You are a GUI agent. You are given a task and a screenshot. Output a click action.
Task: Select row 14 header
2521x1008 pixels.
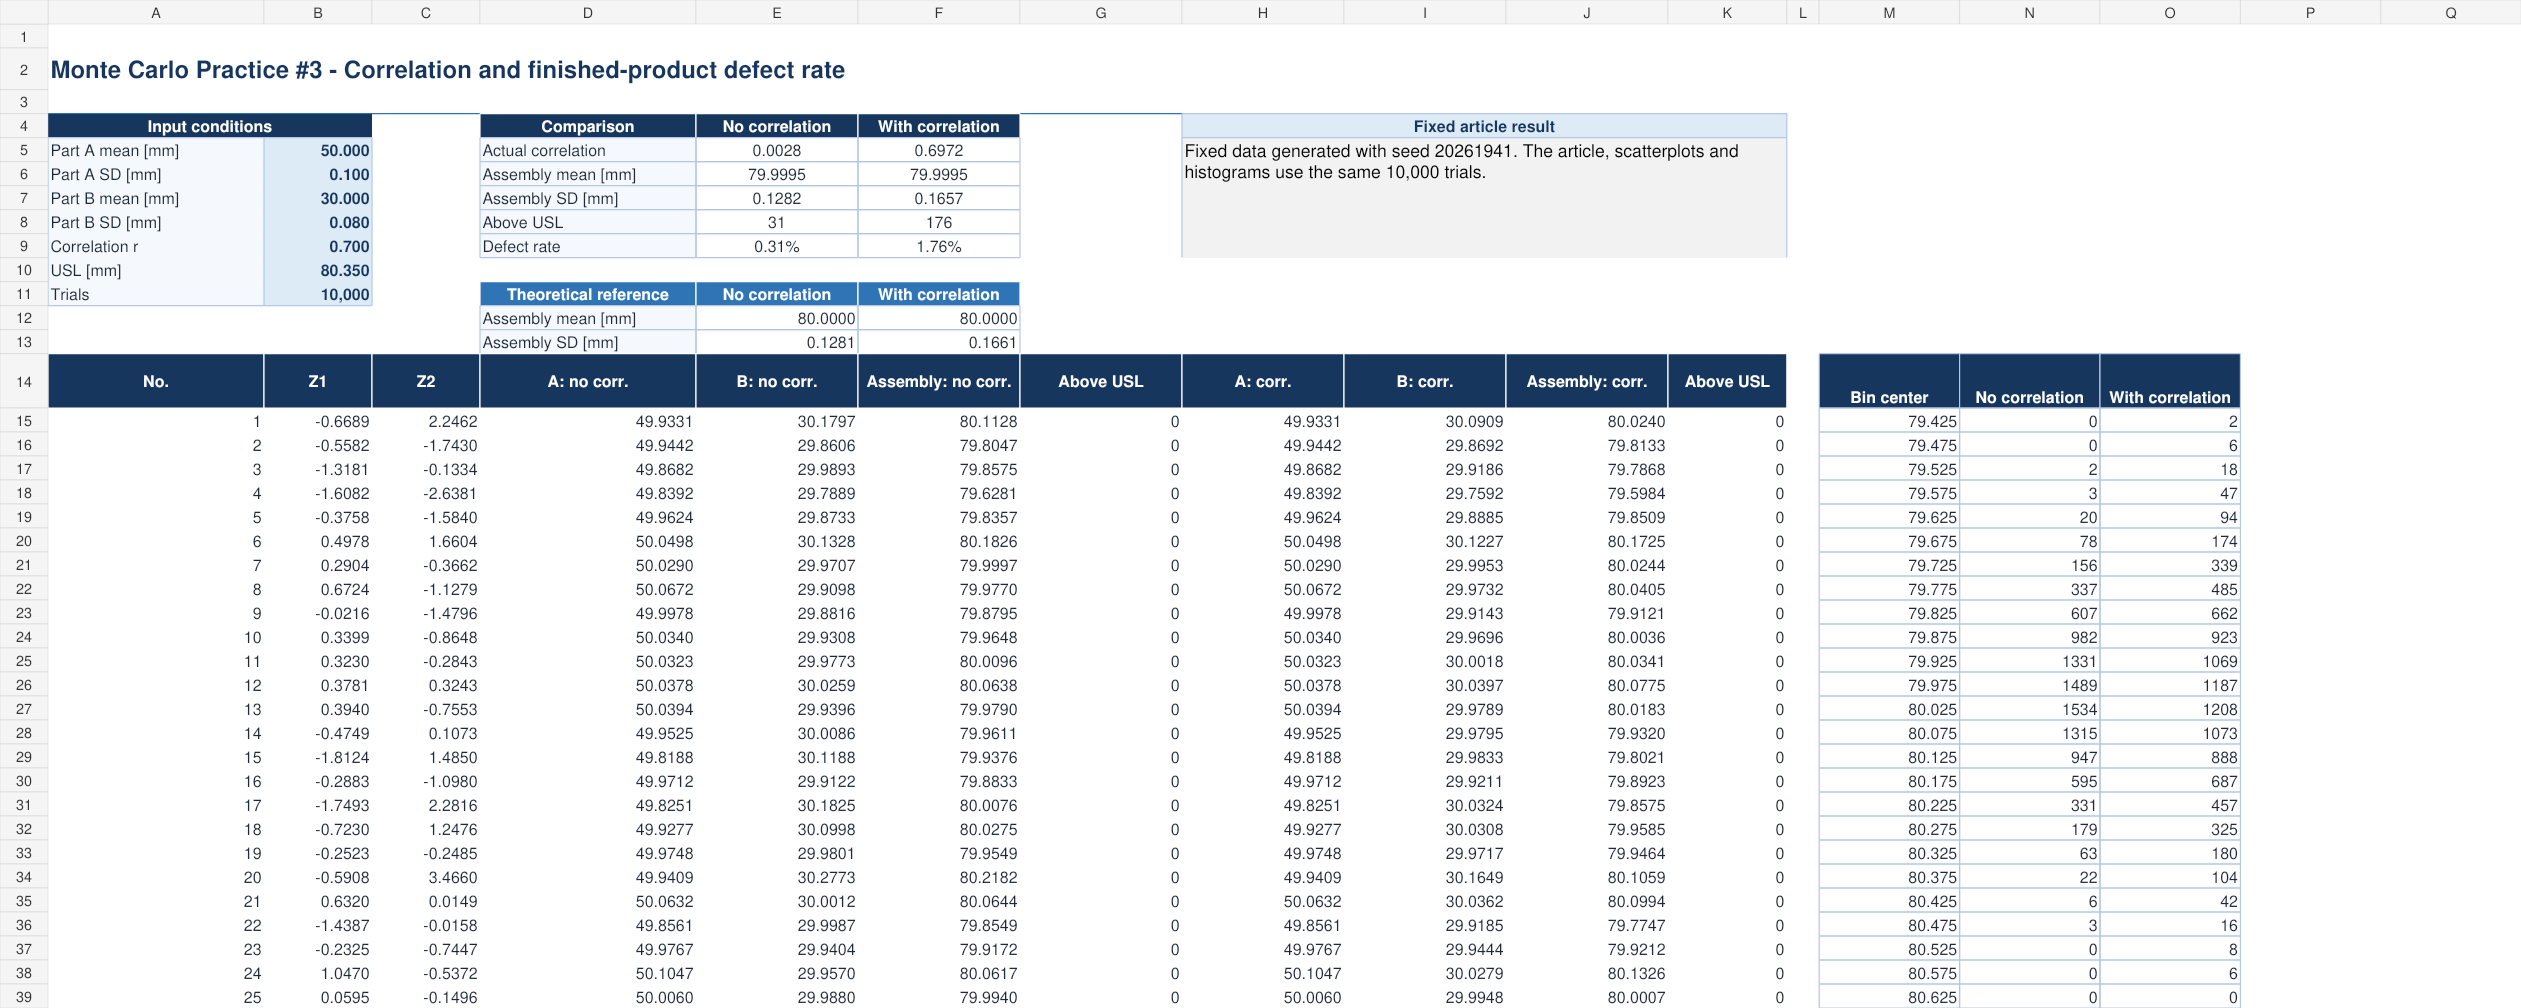(24, 381)
